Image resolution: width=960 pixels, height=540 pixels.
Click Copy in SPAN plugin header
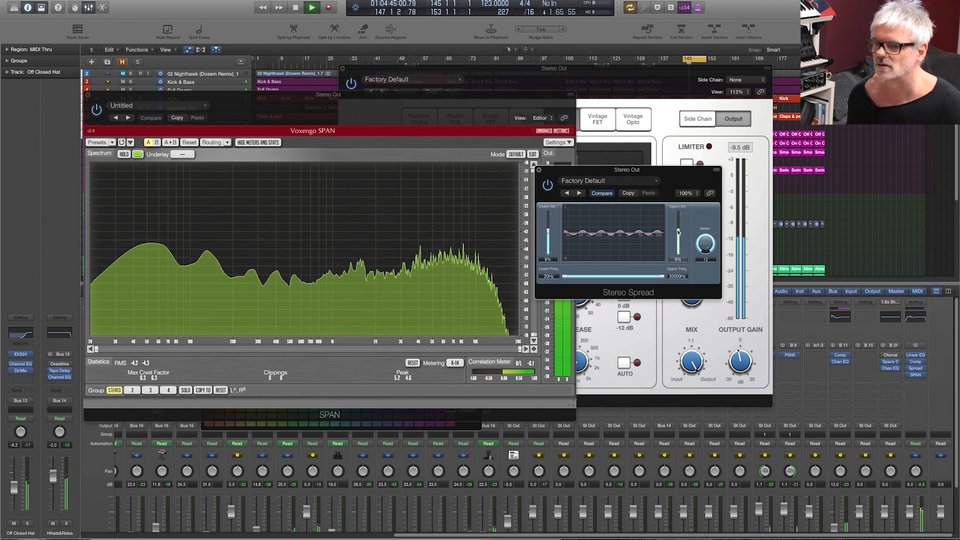click(177, 118)
